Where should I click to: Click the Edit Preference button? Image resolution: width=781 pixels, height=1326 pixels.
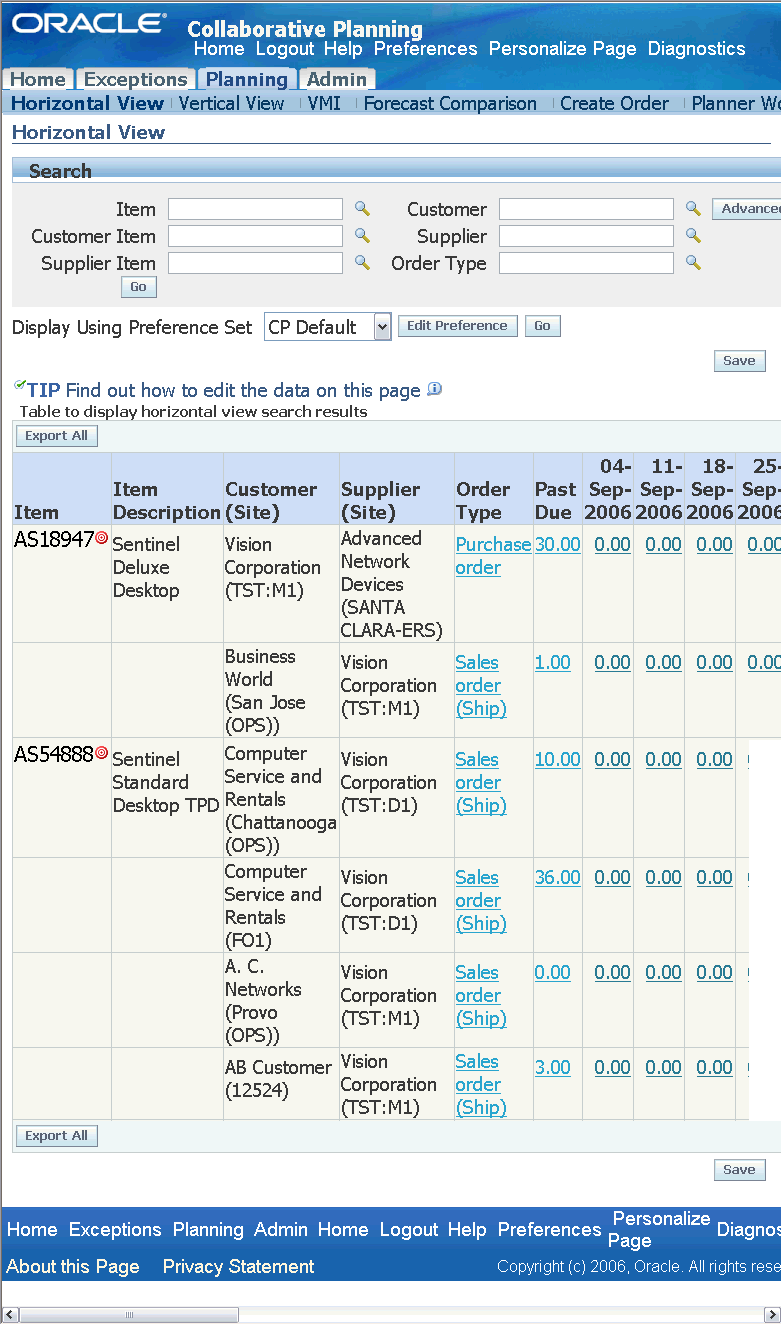457,326
